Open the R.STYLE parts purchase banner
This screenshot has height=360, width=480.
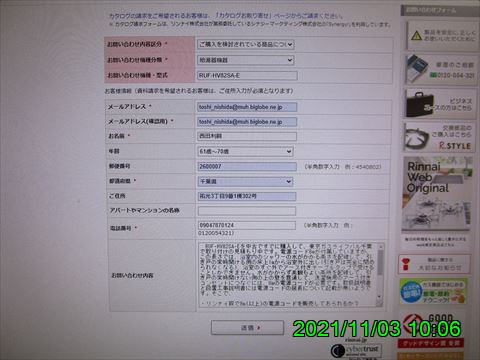tap(438, 138)
